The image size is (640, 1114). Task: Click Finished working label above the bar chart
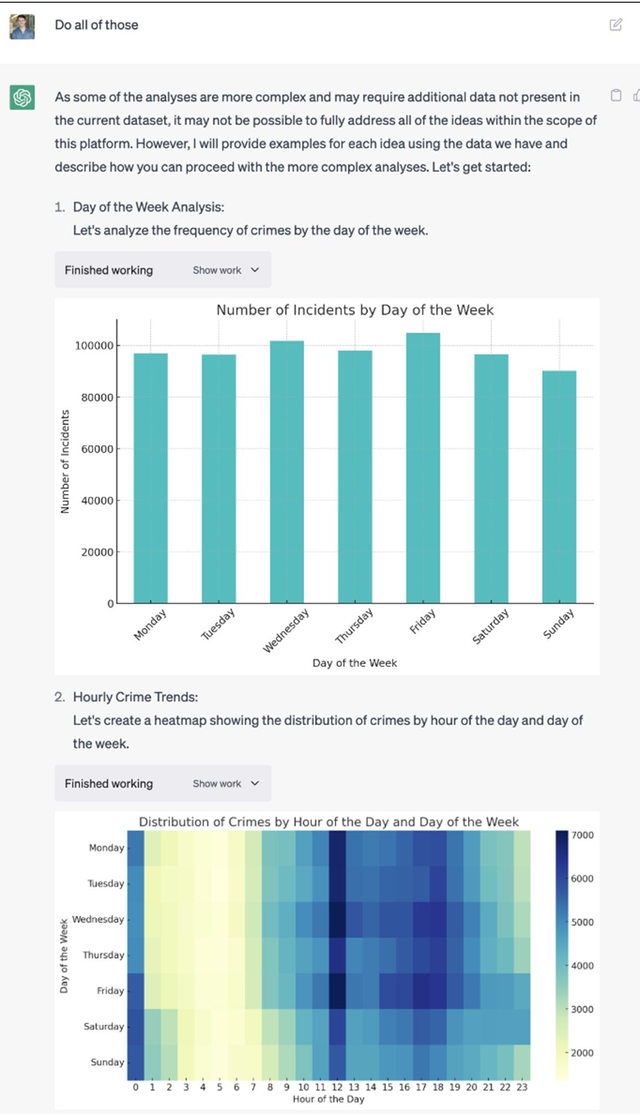(x=109, y=270)
